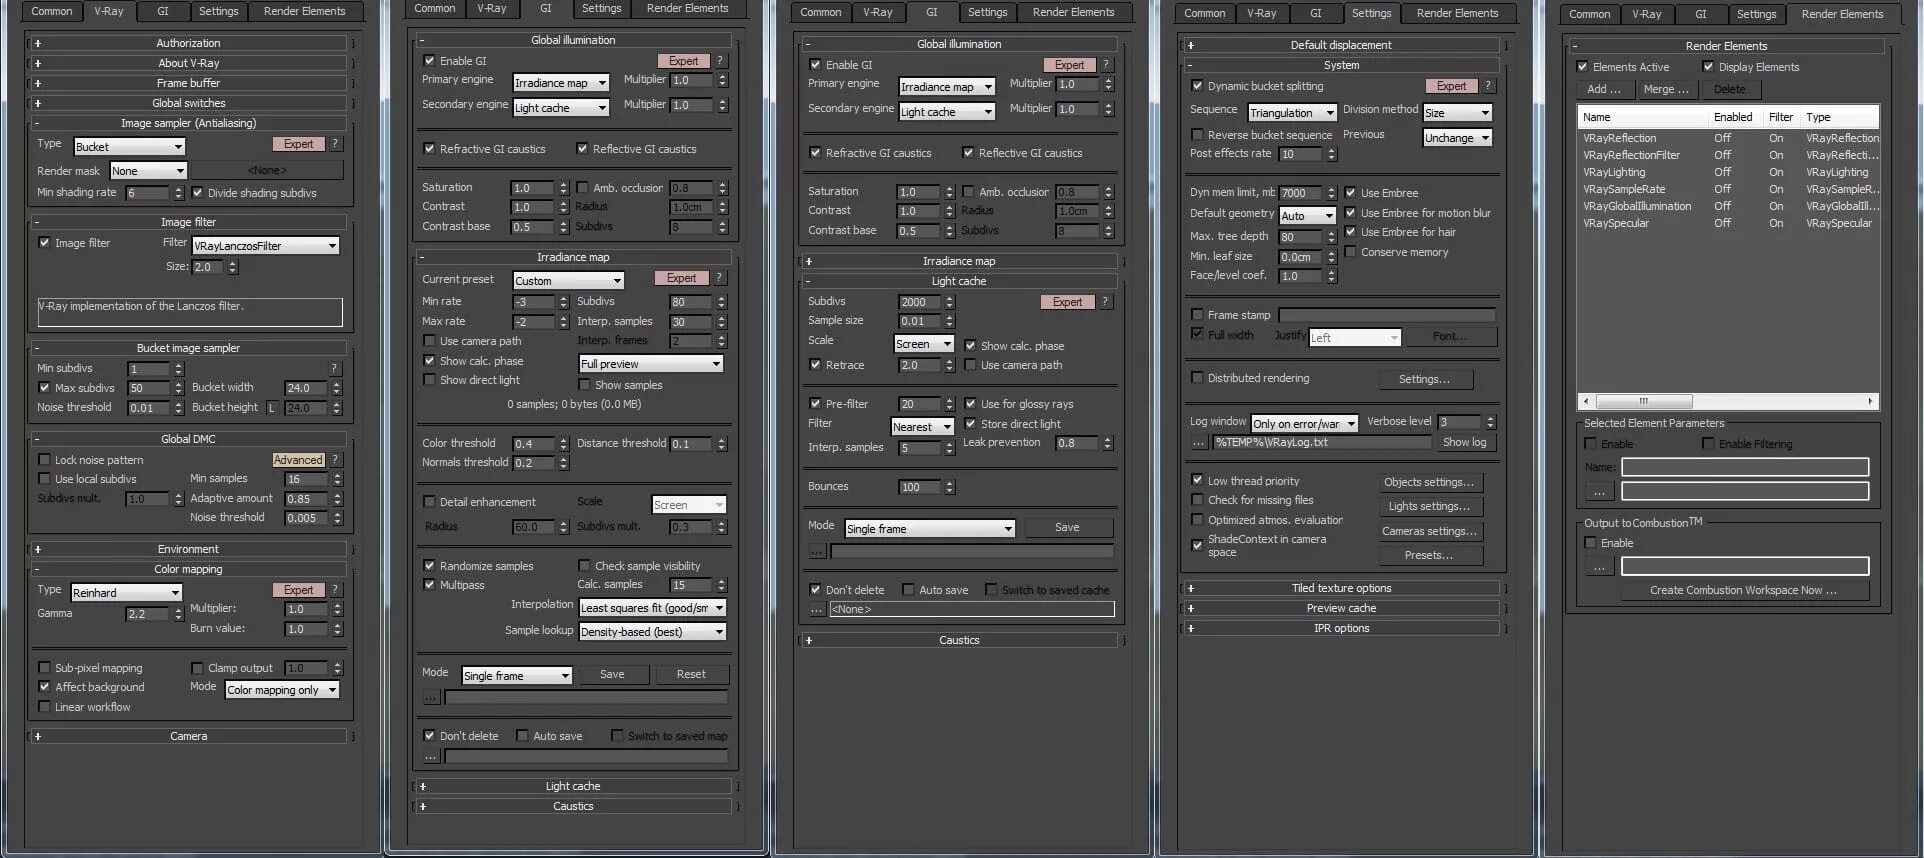The image size is (1924, 858).
Task: Open Color mapping Type dropdown Reinhard
Action: 126,592
